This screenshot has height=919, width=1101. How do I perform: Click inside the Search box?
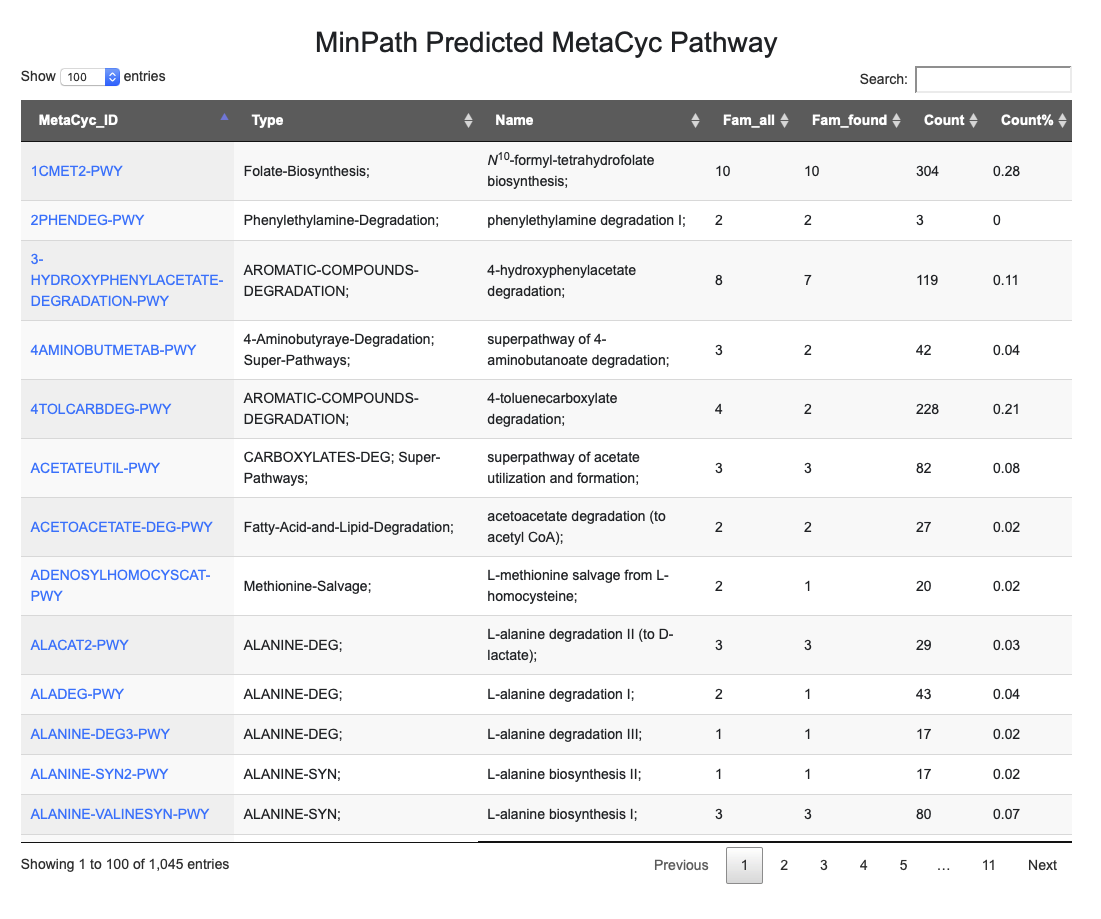tap(992, 79)
